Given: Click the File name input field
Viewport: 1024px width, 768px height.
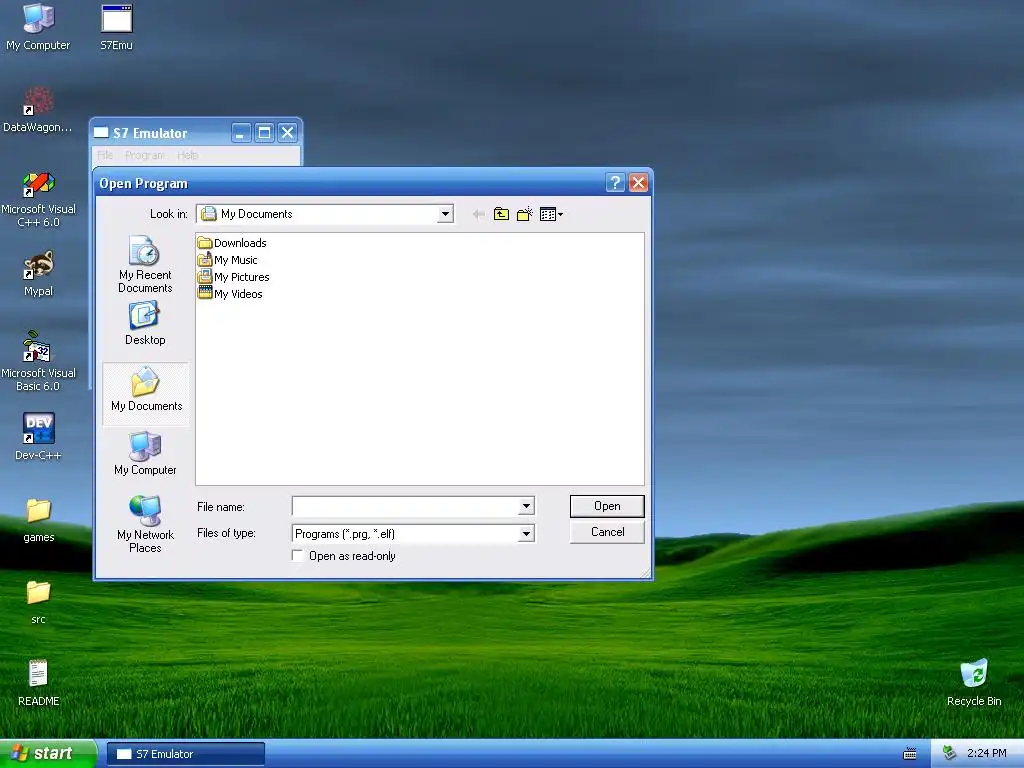Looking at the screenshot, I should (x=406, y=505).
